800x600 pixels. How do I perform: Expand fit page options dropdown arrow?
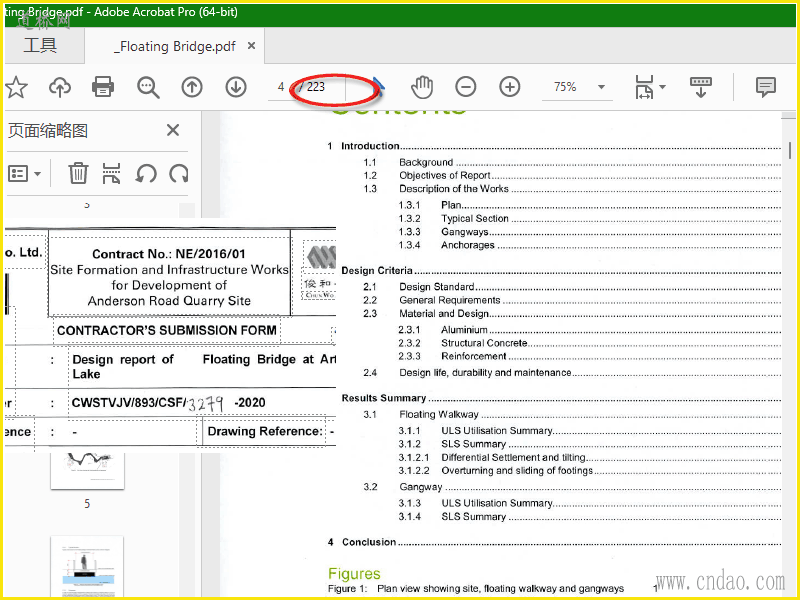(x=662, y=87)
